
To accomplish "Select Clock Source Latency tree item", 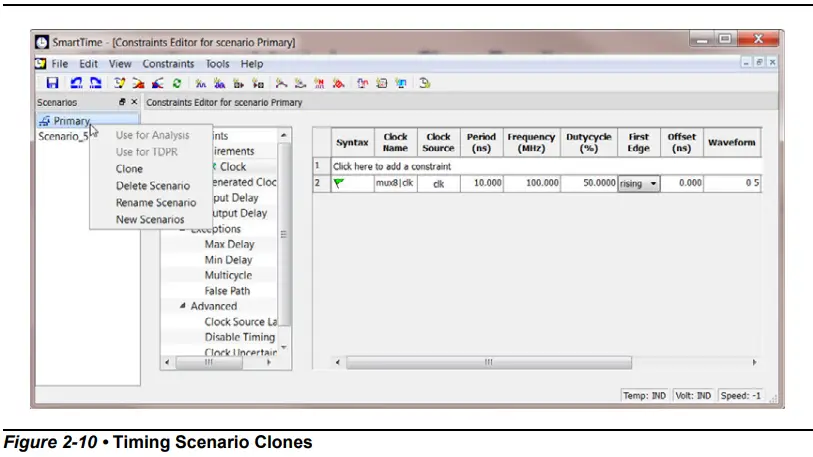I will (x=241, y=322).
